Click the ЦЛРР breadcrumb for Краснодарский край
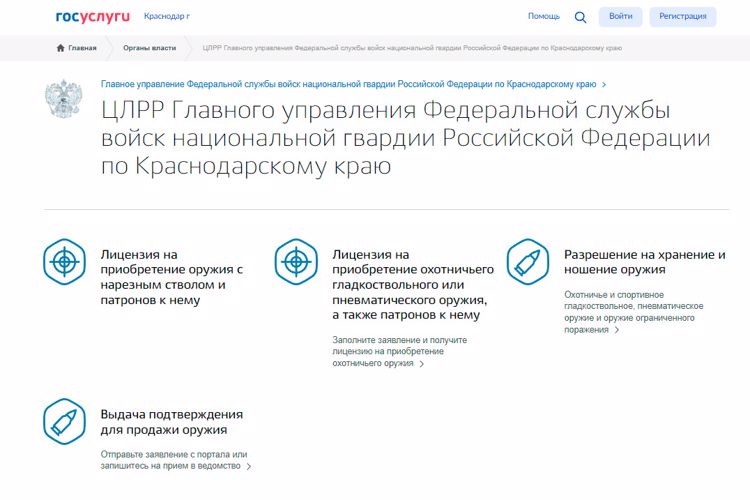The height and width of the screenshot is (500, 750). 412,48
